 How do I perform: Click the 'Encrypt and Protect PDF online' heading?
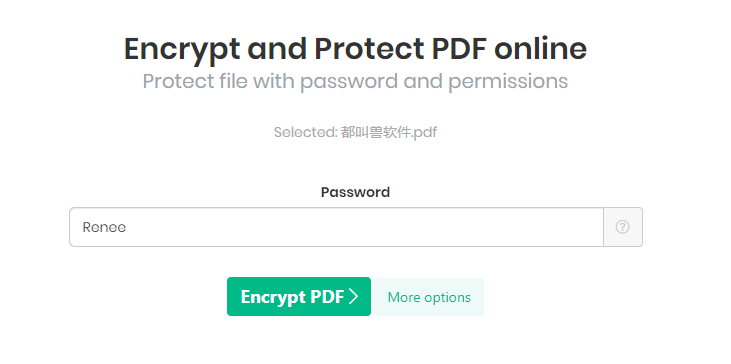[355, 48]
